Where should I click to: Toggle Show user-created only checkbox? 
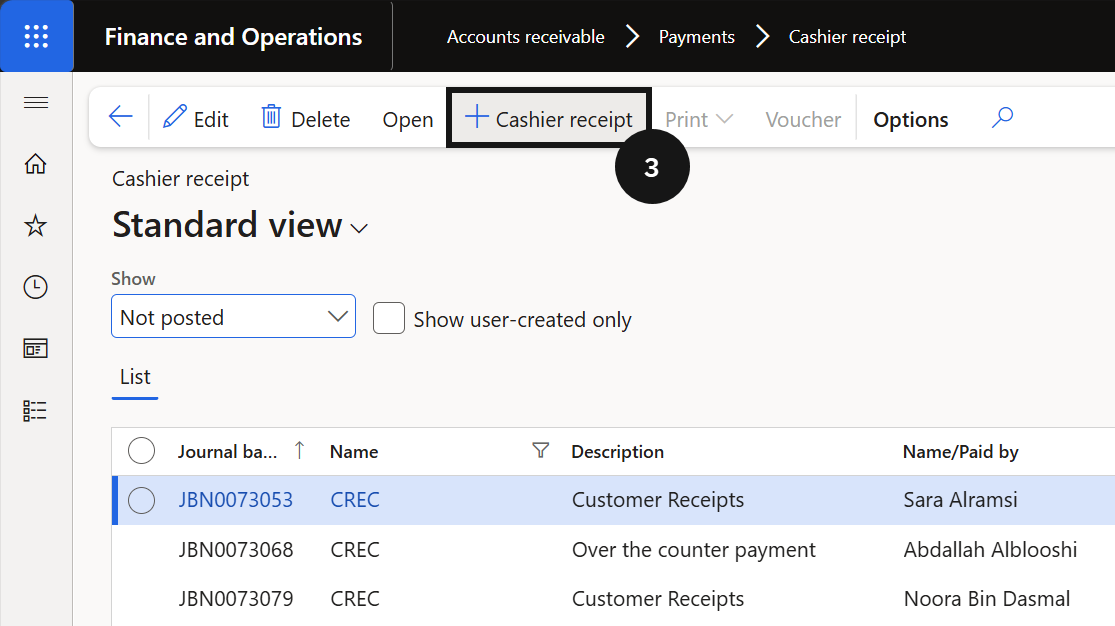pyautogui.click(x=389, y=319)
